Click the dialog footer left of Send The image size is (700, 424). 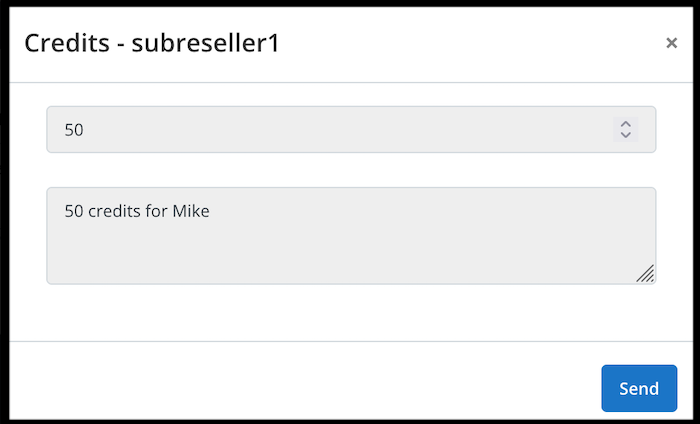point(300,388)
